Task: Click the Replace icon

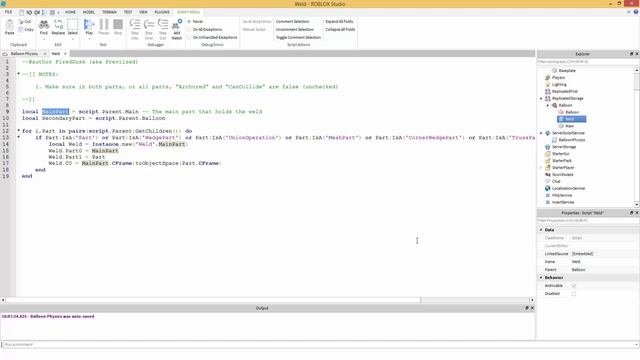Action: 58,24
